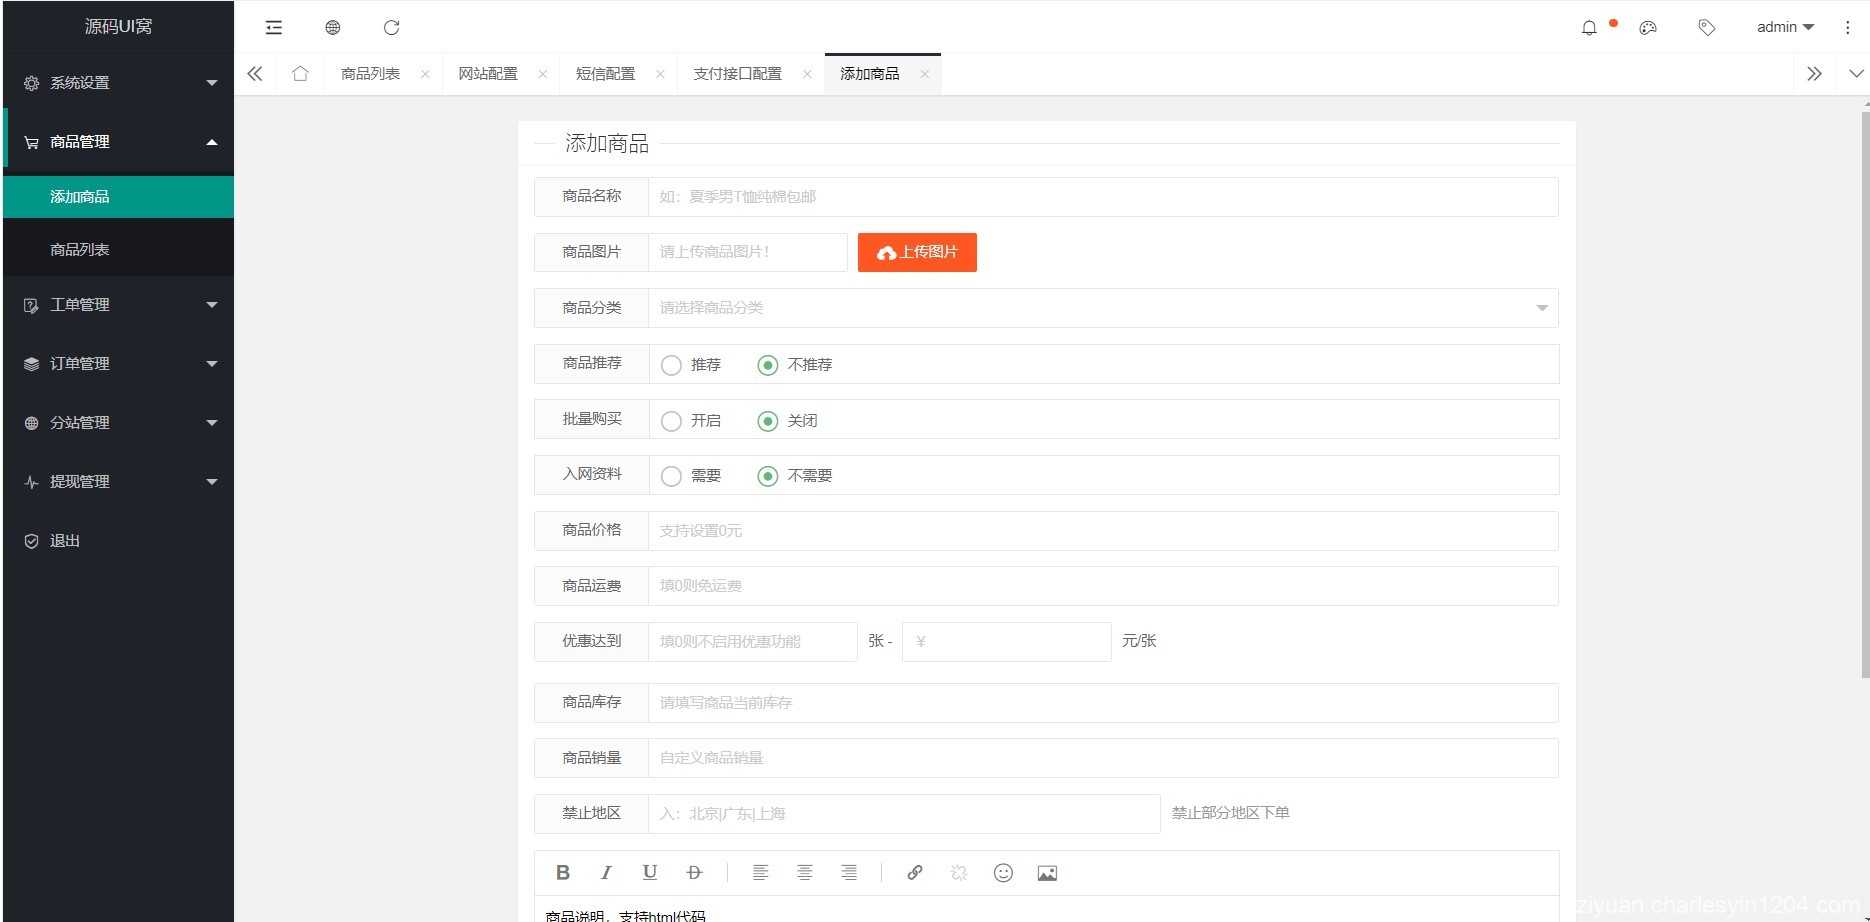Open the theme palette icon

(1648, 28)
